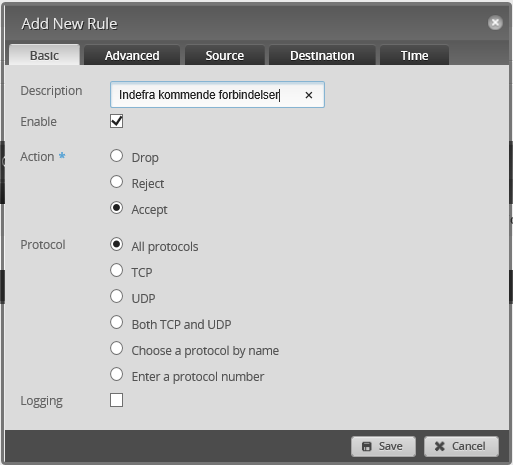Image resolution: width=513 pixels, height=465 pixels.
Task: Select the Drop action
Action: tap(116, 156)
